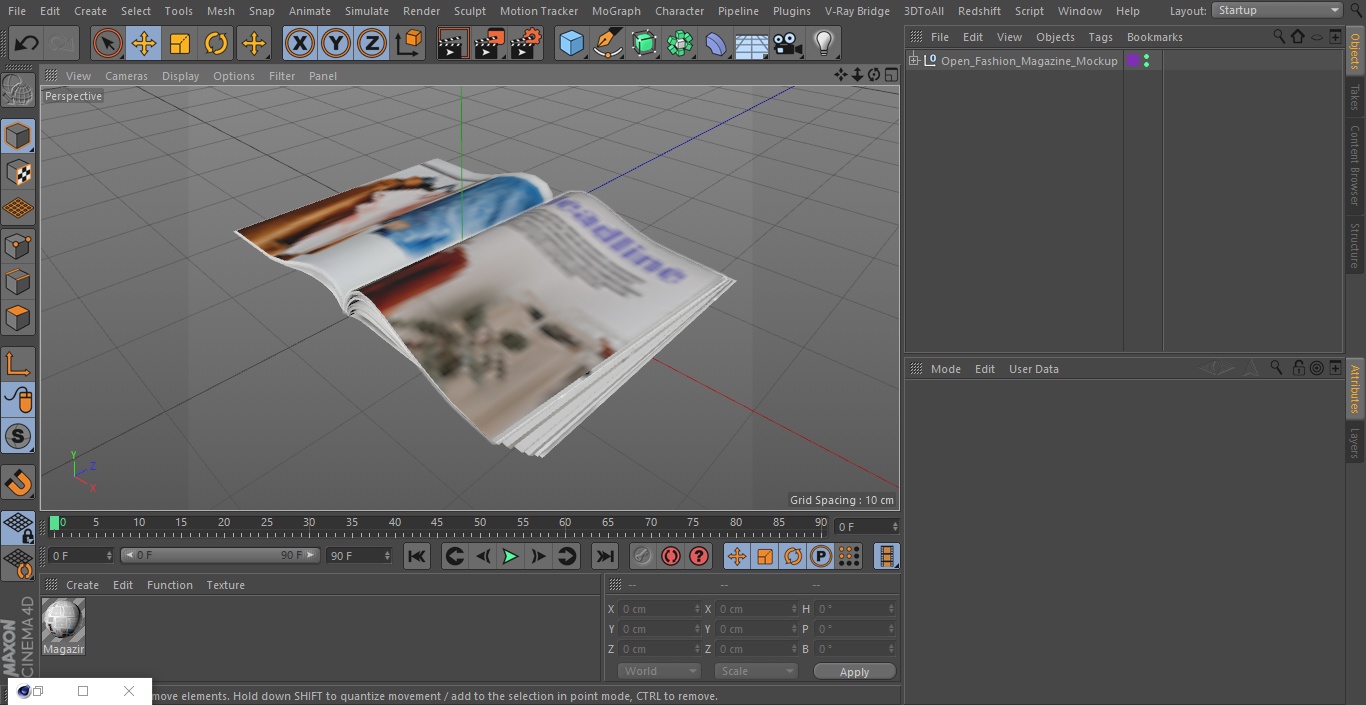This screenshot has width=1366, height=705.
Task: Select Open_Fashion_Magazine_Mockup object name
Action: coord(1029,61)
